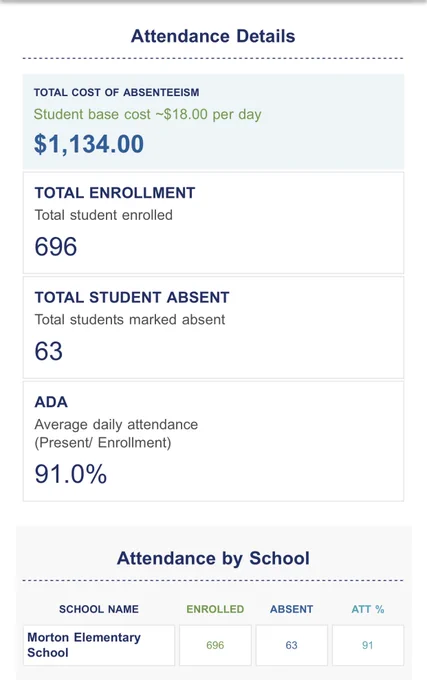Image resolution: width=427 pixels, height=680 pixels.
Task: Click the 91 attendance percent cell
Action: (x=368, y=645)
